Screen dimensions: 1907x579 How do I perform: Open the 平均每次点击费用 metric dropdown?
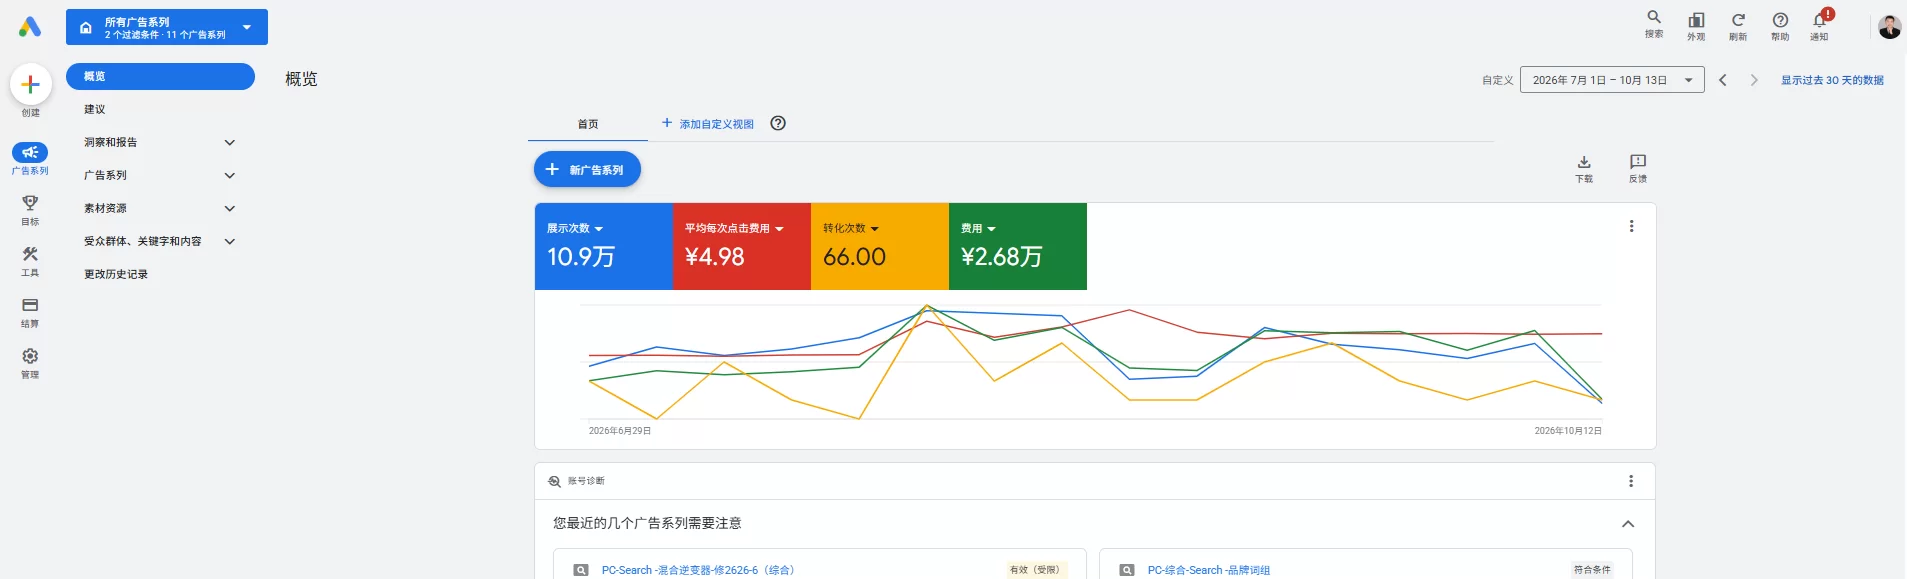[734, 229]
